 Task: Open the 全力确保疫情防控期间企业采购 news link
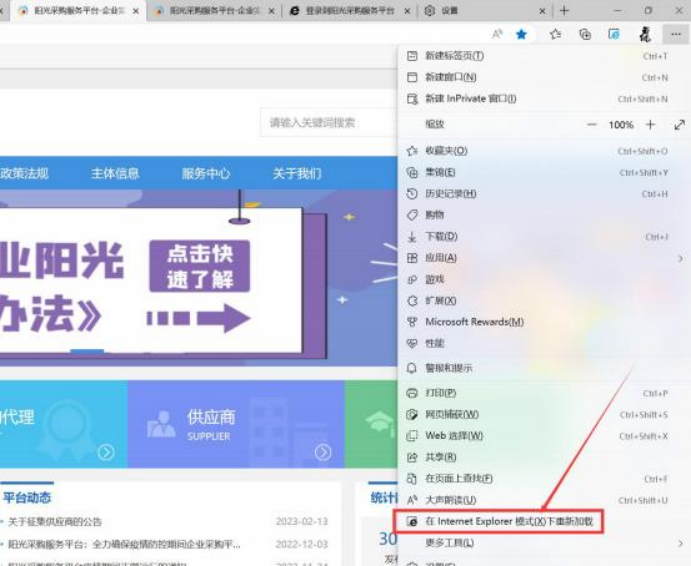[x=124, y=545]
